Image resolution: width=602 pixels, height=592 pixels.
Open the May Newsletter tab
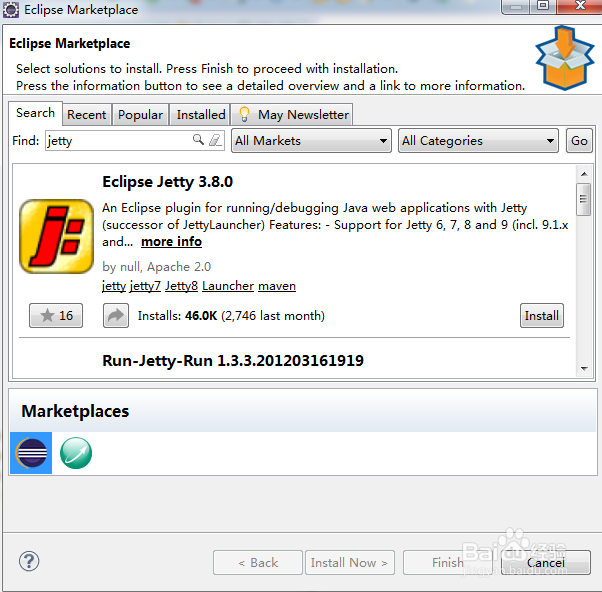click(292, 114)
